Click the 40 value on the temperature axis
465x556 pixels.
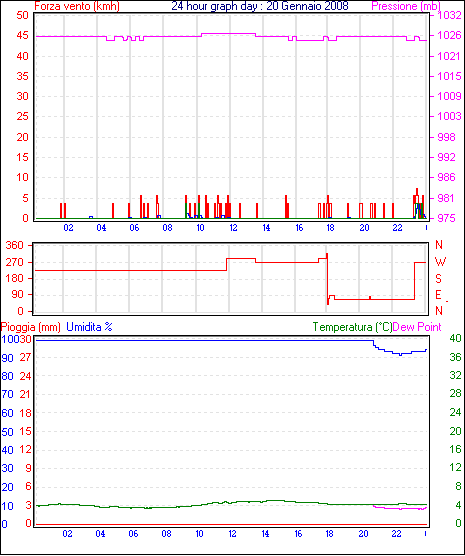point(455,338)
